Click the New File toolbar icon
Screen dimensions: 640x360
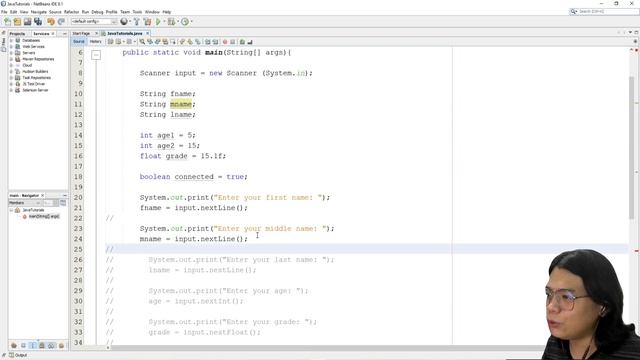pyautogui.click(x=7, y=22)
